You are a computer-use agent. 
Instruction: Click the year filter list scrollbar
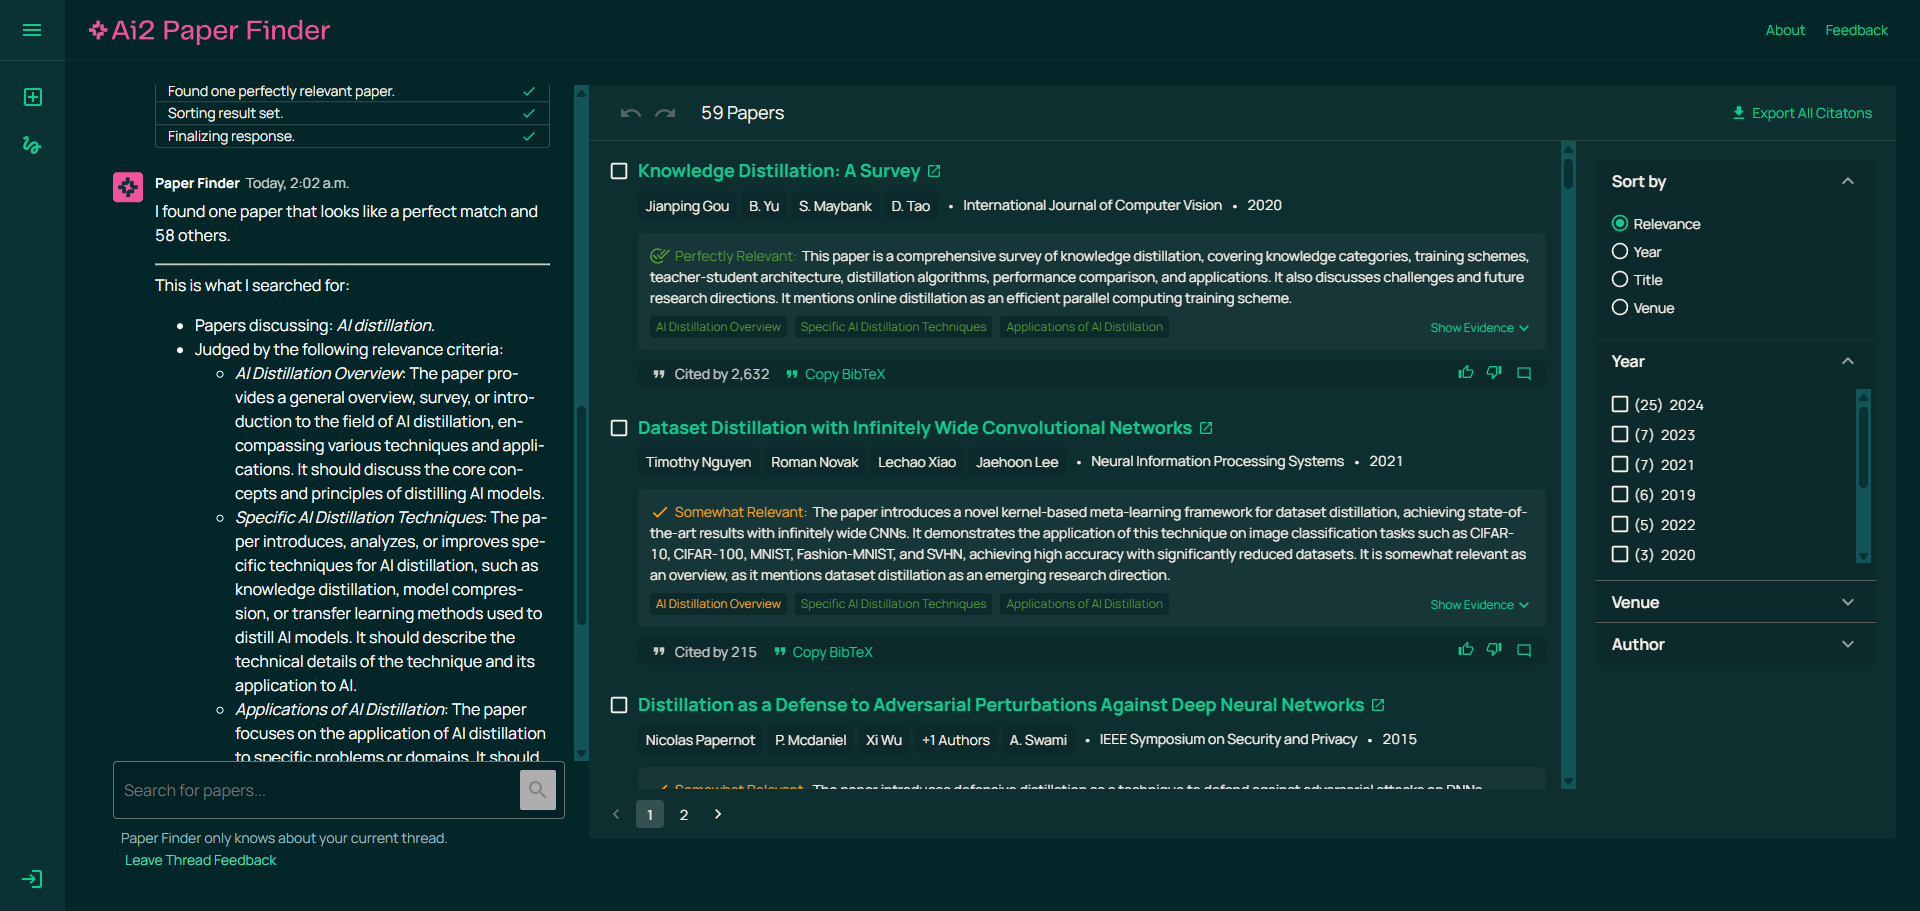click(x=1863, y=450)
